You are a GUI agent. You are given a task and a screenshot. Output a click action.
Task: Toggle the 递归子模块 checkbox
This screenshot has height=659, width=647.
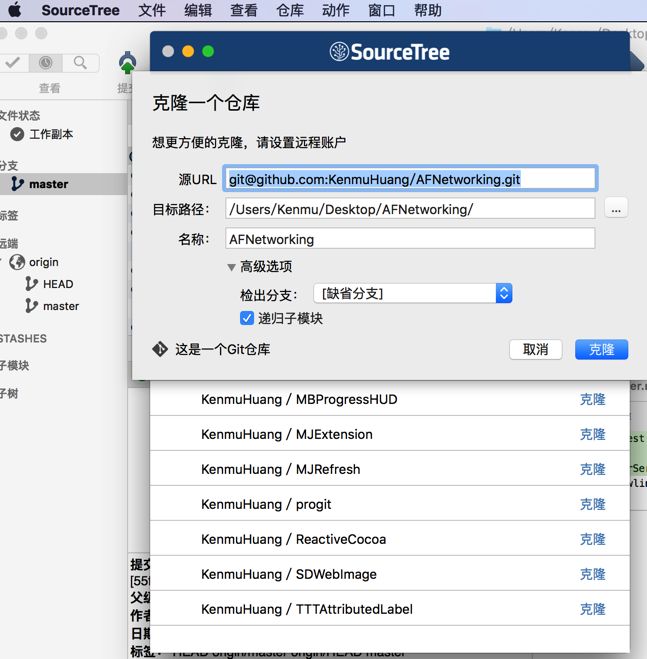(247, 318)
